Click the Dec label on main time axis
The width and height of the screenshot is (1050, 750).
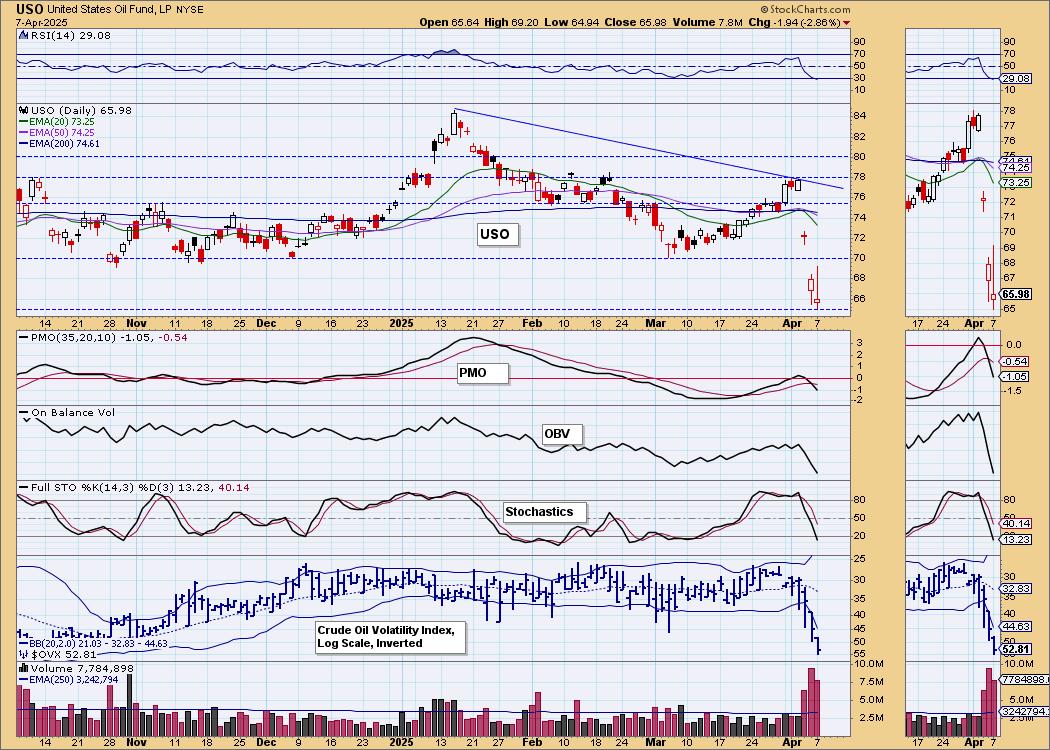coord(266,323)
